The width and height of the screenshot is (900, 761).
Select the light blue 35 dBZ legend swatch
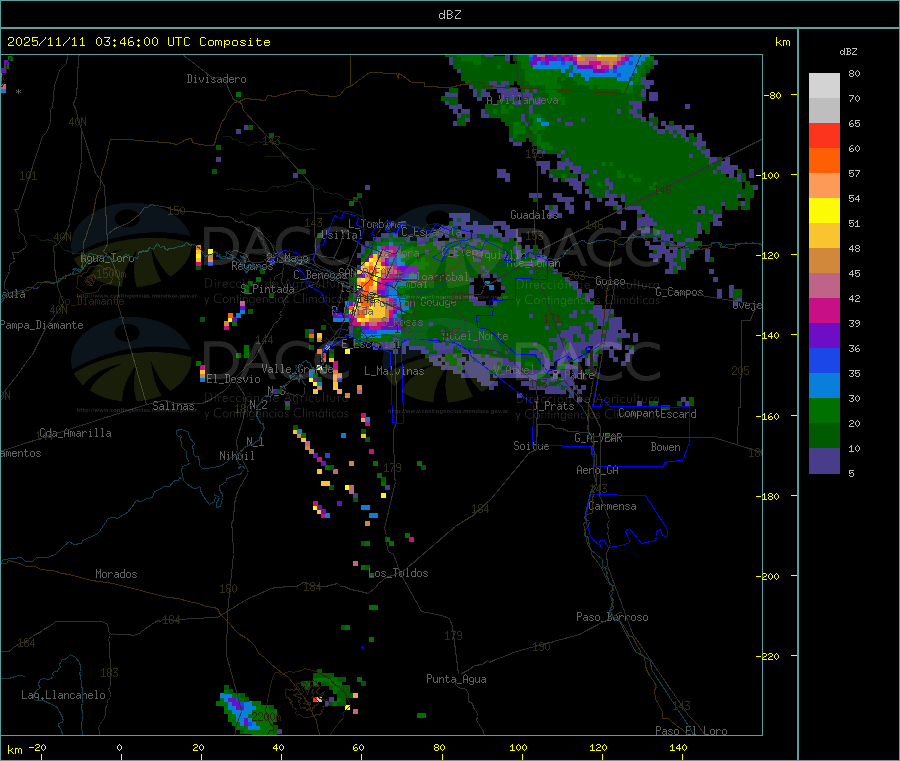click(x=824, y=386)
